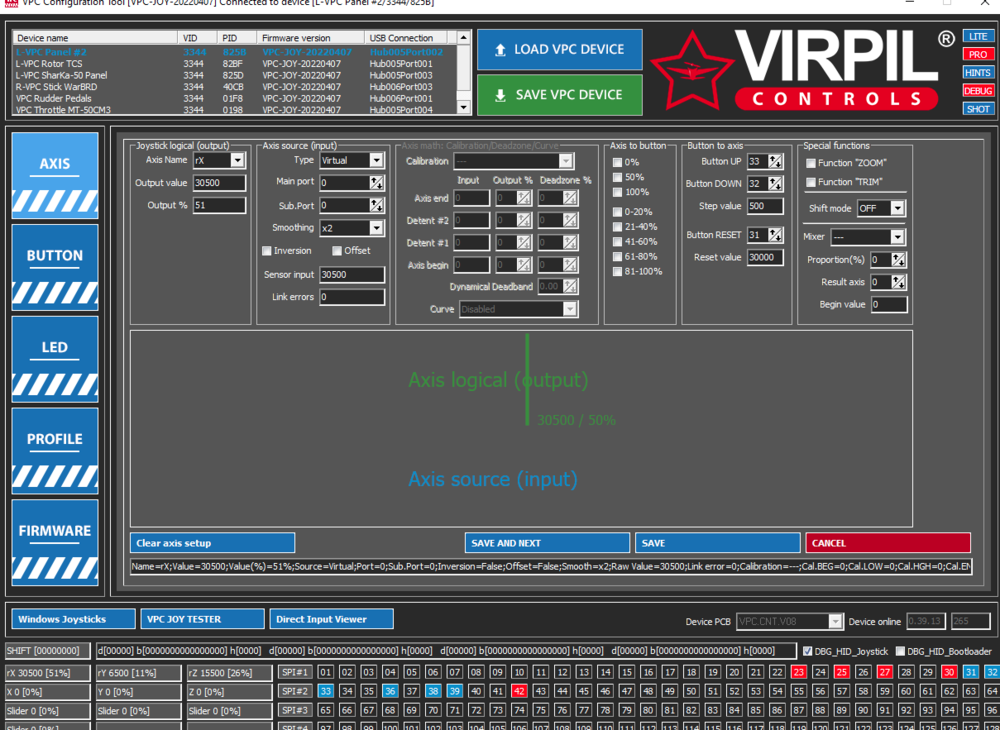Open Direct Input Viewer
Image resolution: width=1000 pixels, height=730 pixels.
coord(332,619)
